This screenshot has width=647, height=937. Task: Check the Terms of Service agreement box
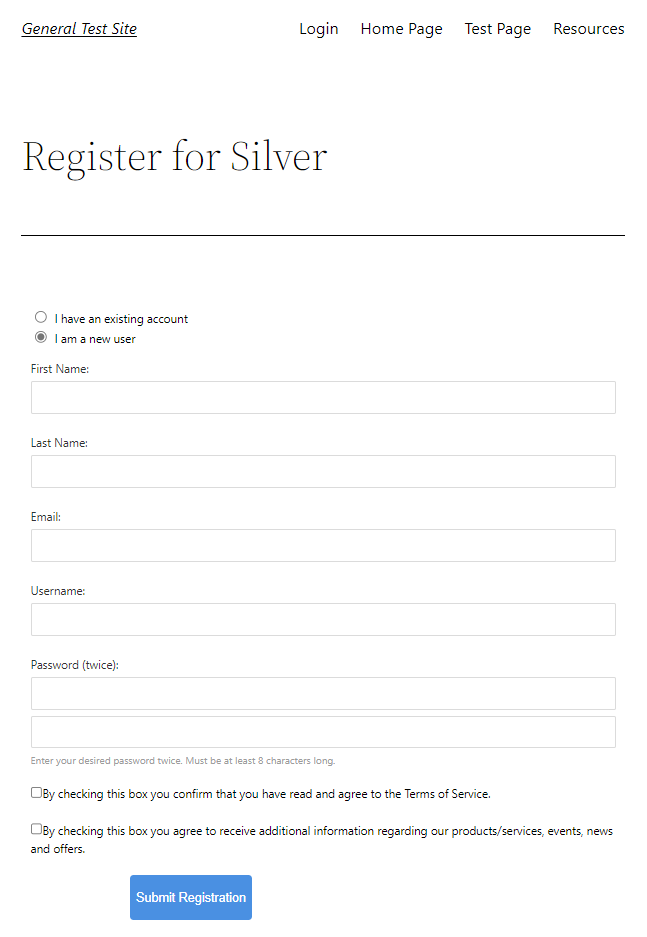click(36, 792)
